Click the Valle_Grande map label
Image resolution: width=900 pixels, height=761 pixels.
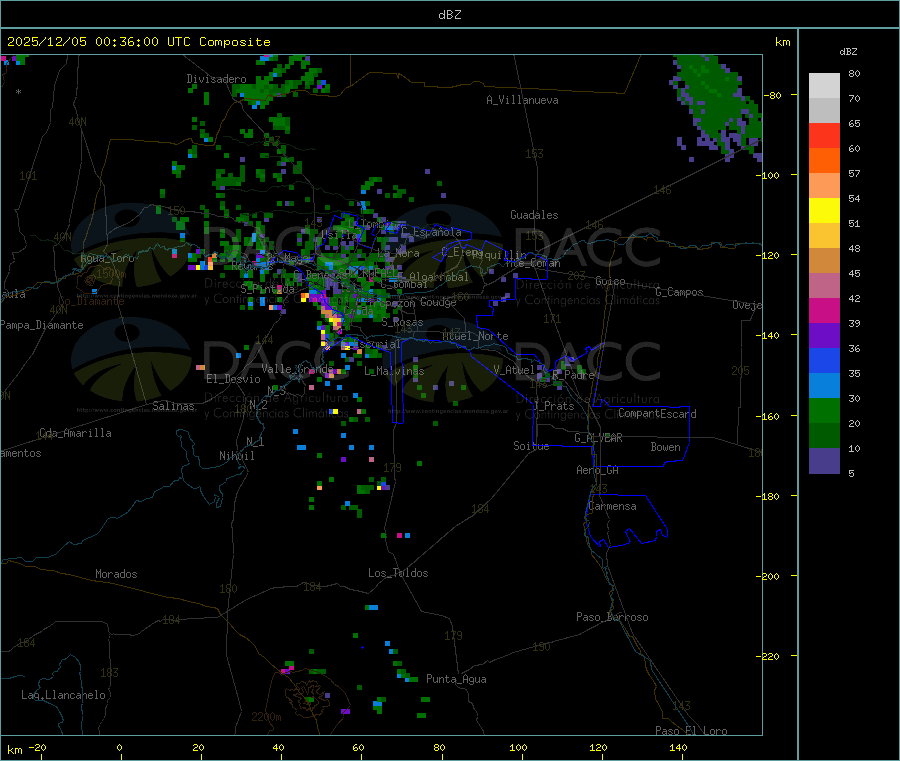pyautogui.click(x=297, y=369)
